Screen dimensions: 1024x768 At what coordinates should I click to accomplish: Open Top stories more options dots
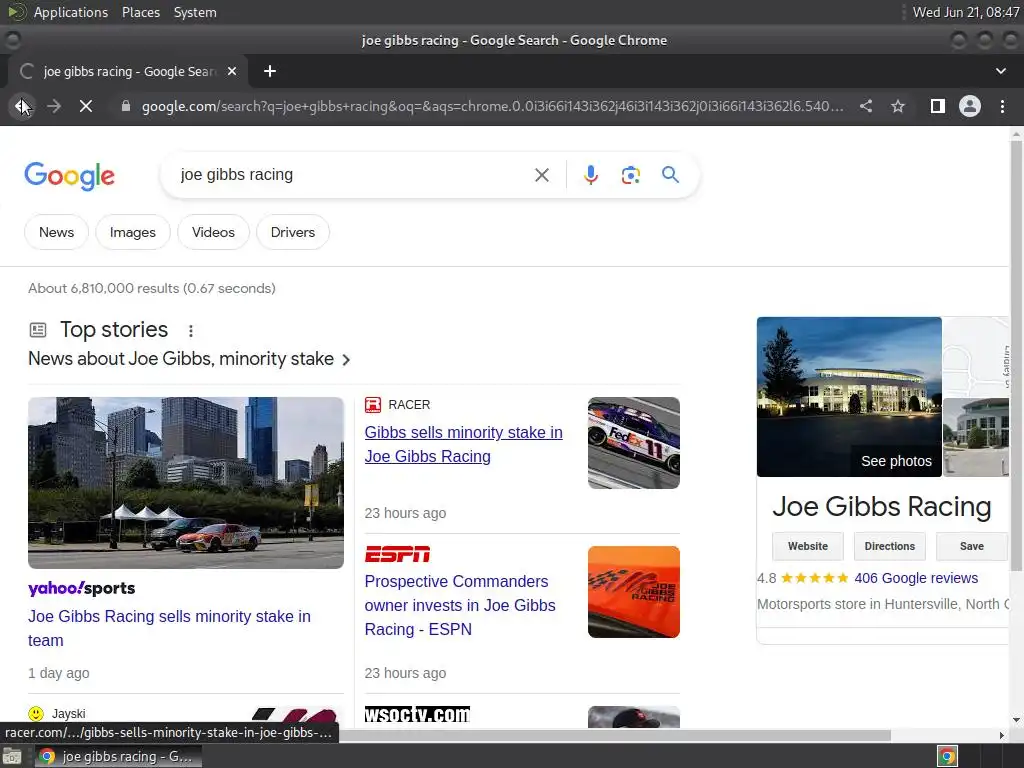pyautogui.click(x=191, y=330)
